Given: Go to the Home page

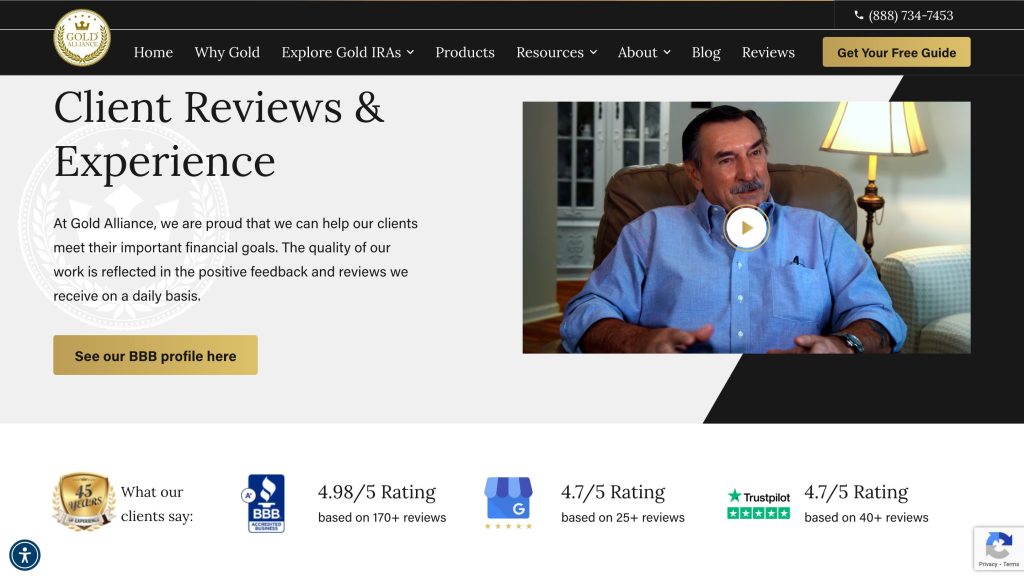Looking at the screenshot, I should (153, 52).
